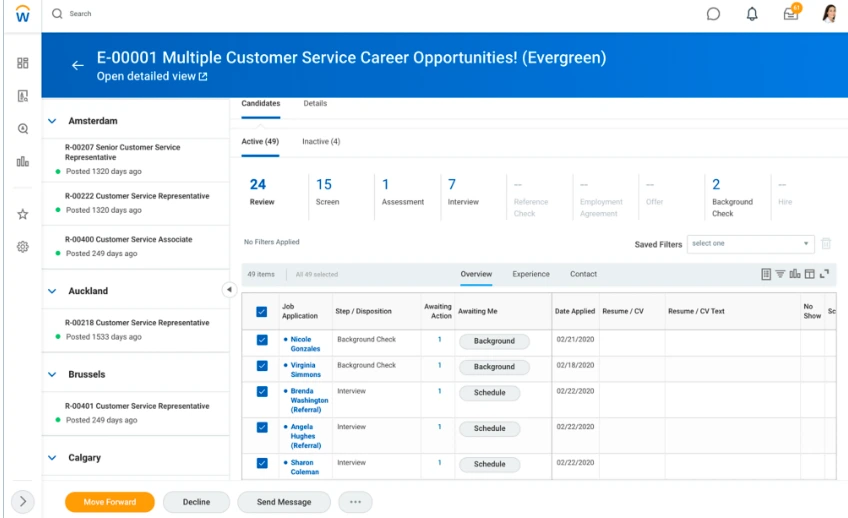Image resolution: width=848 pixels, height=518 pixels.
Task: Click the Workday logo
Action: click(22, 14)
